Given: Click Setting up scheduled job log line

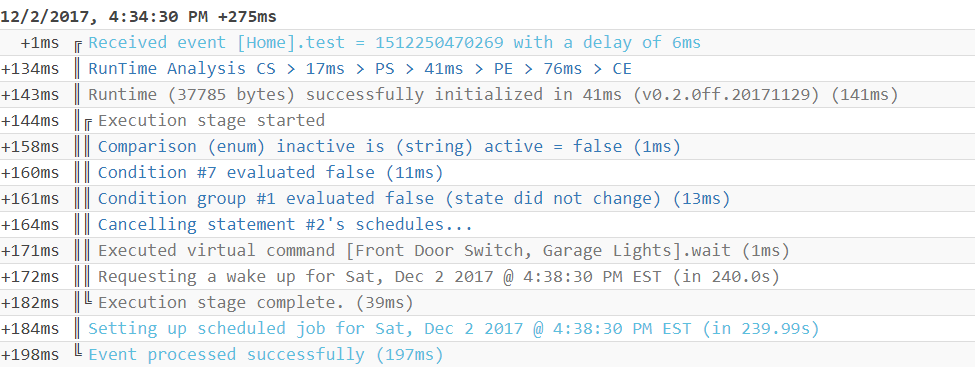Looking at the screenshot, I should (454, 329).
